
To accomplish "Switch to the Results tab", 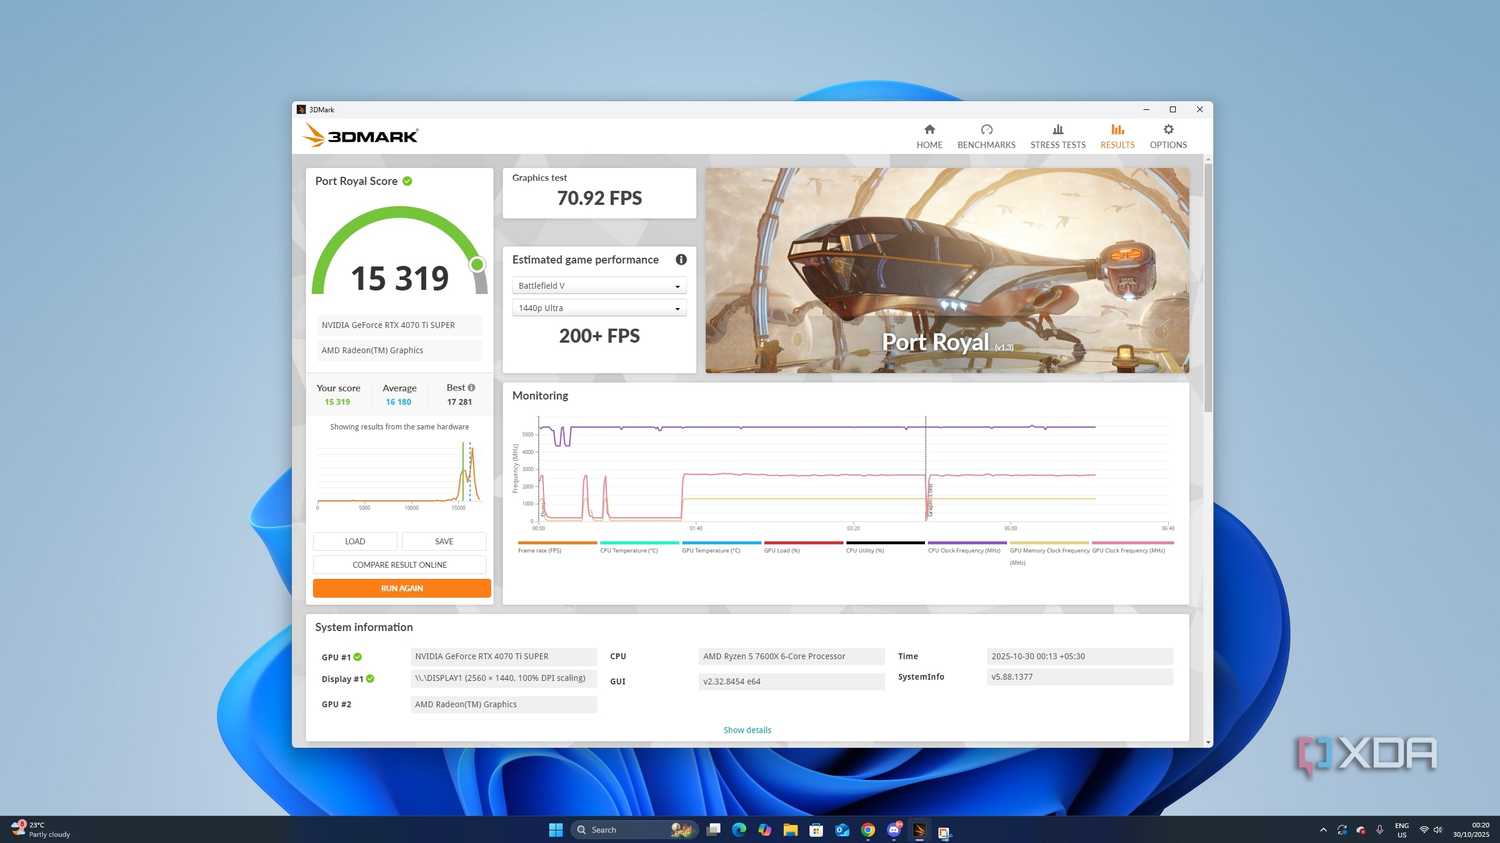I will pos(1117,136).
